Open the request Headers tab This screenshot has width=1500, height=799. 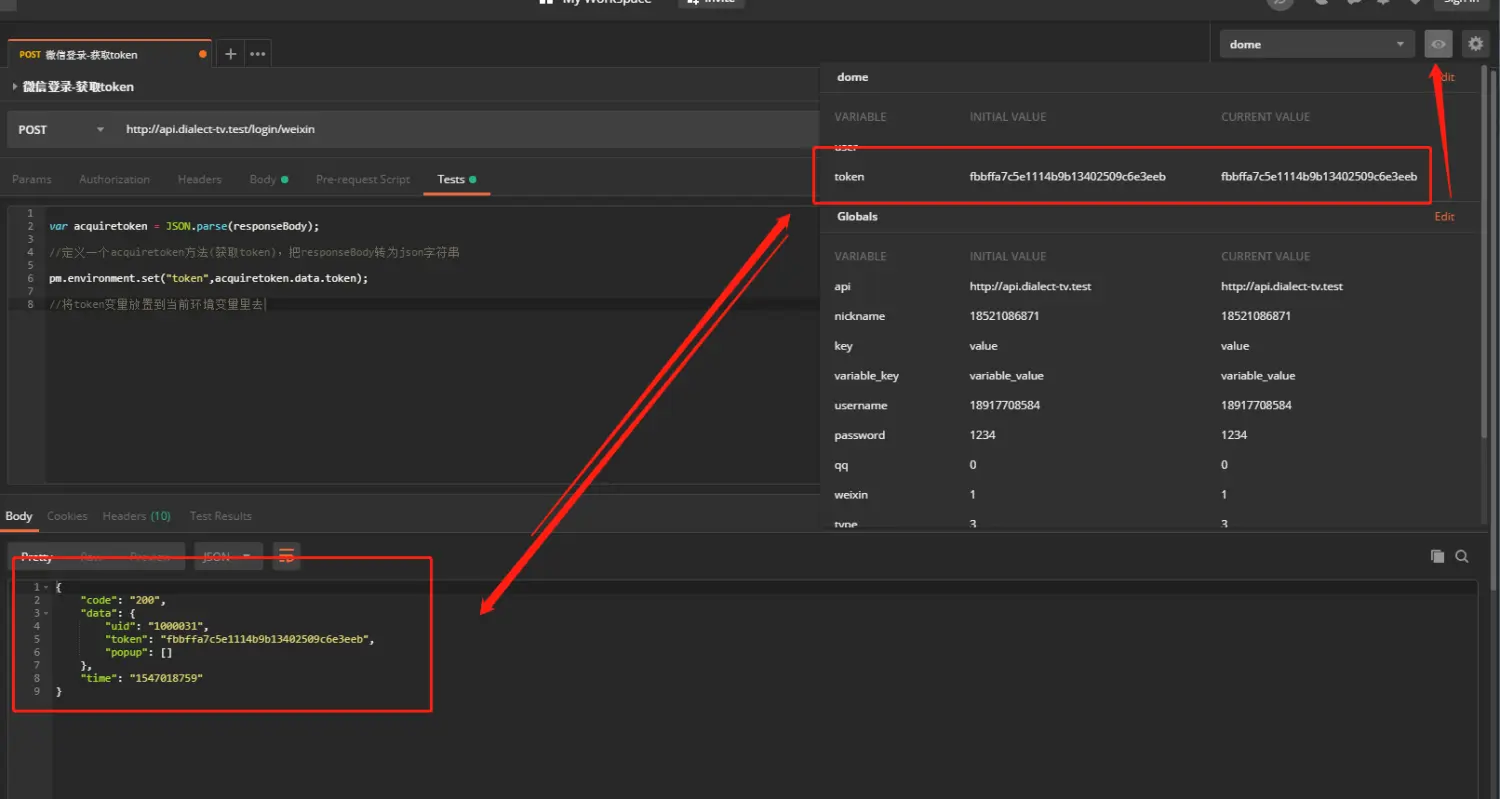[x=199, y=179]
